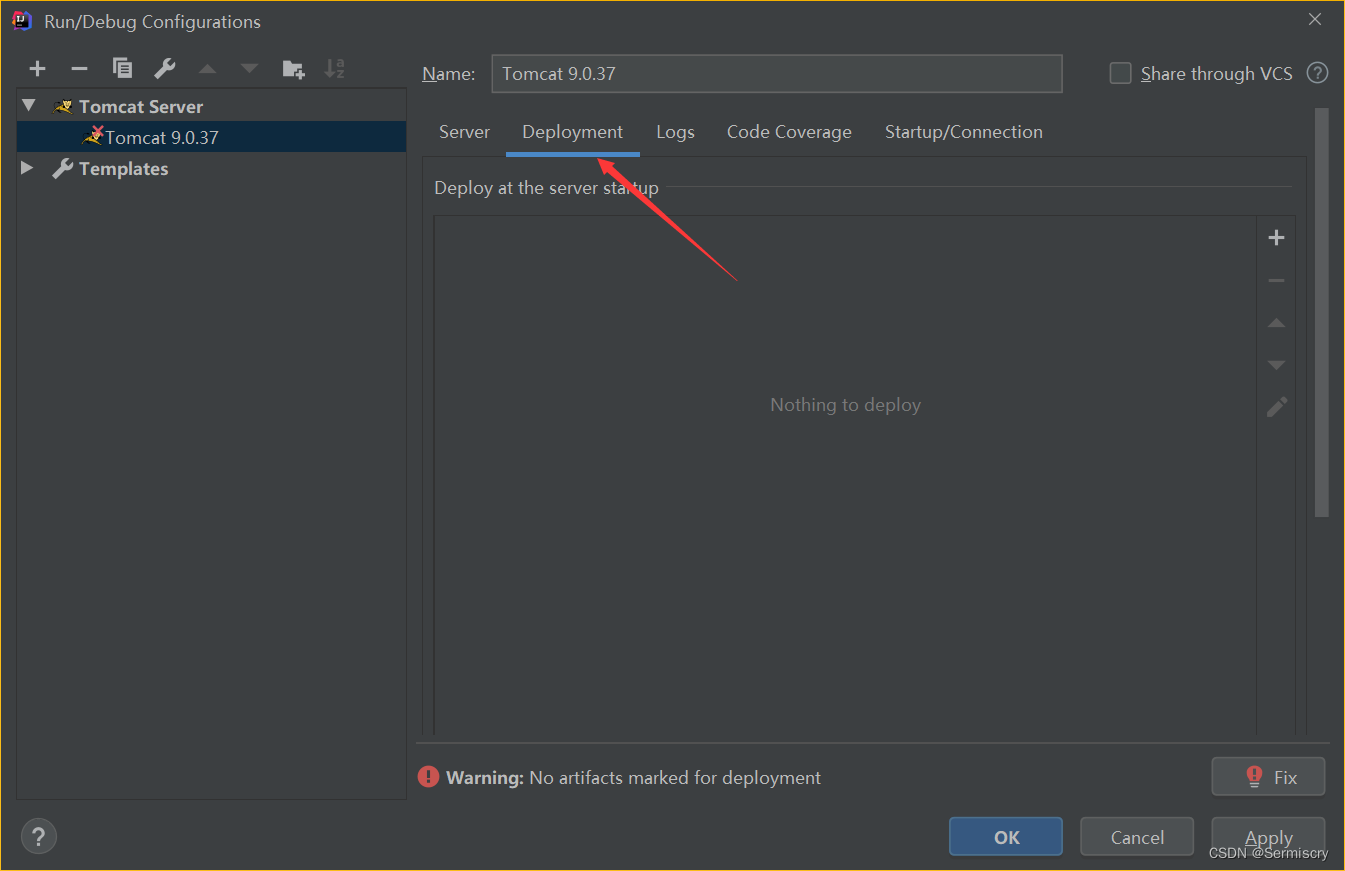Edit deployment item pencil icon
This screenshot has width=1345, height=871.
point(1277,407)
